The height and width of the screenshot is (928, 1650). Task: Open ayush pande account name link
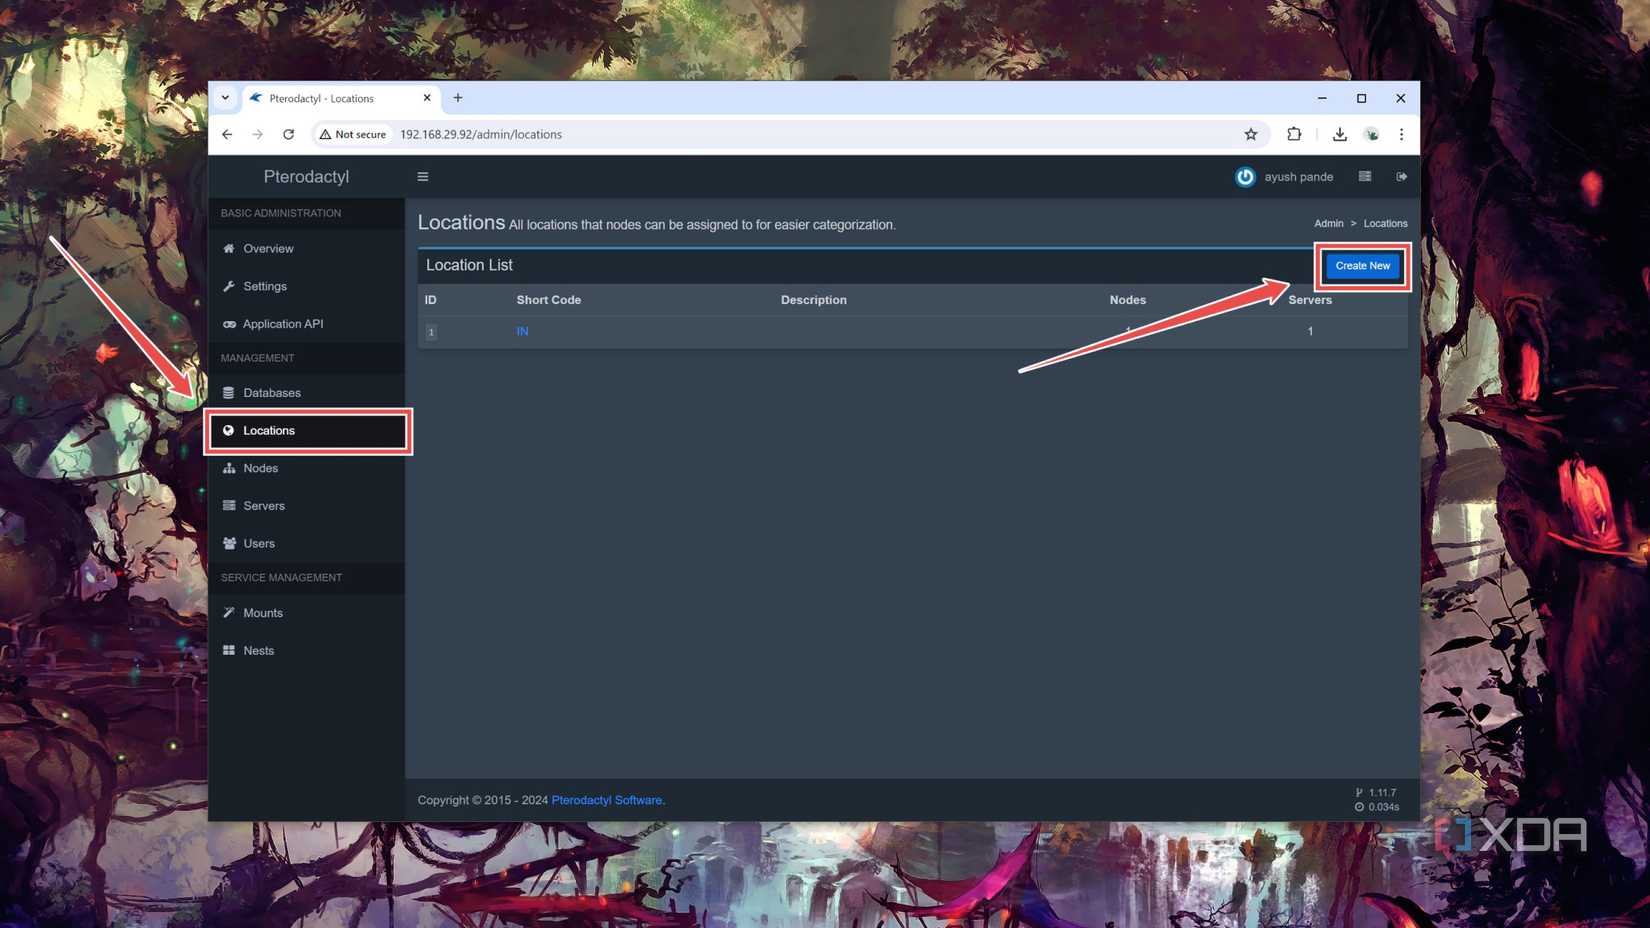[x=1298, y=177]
